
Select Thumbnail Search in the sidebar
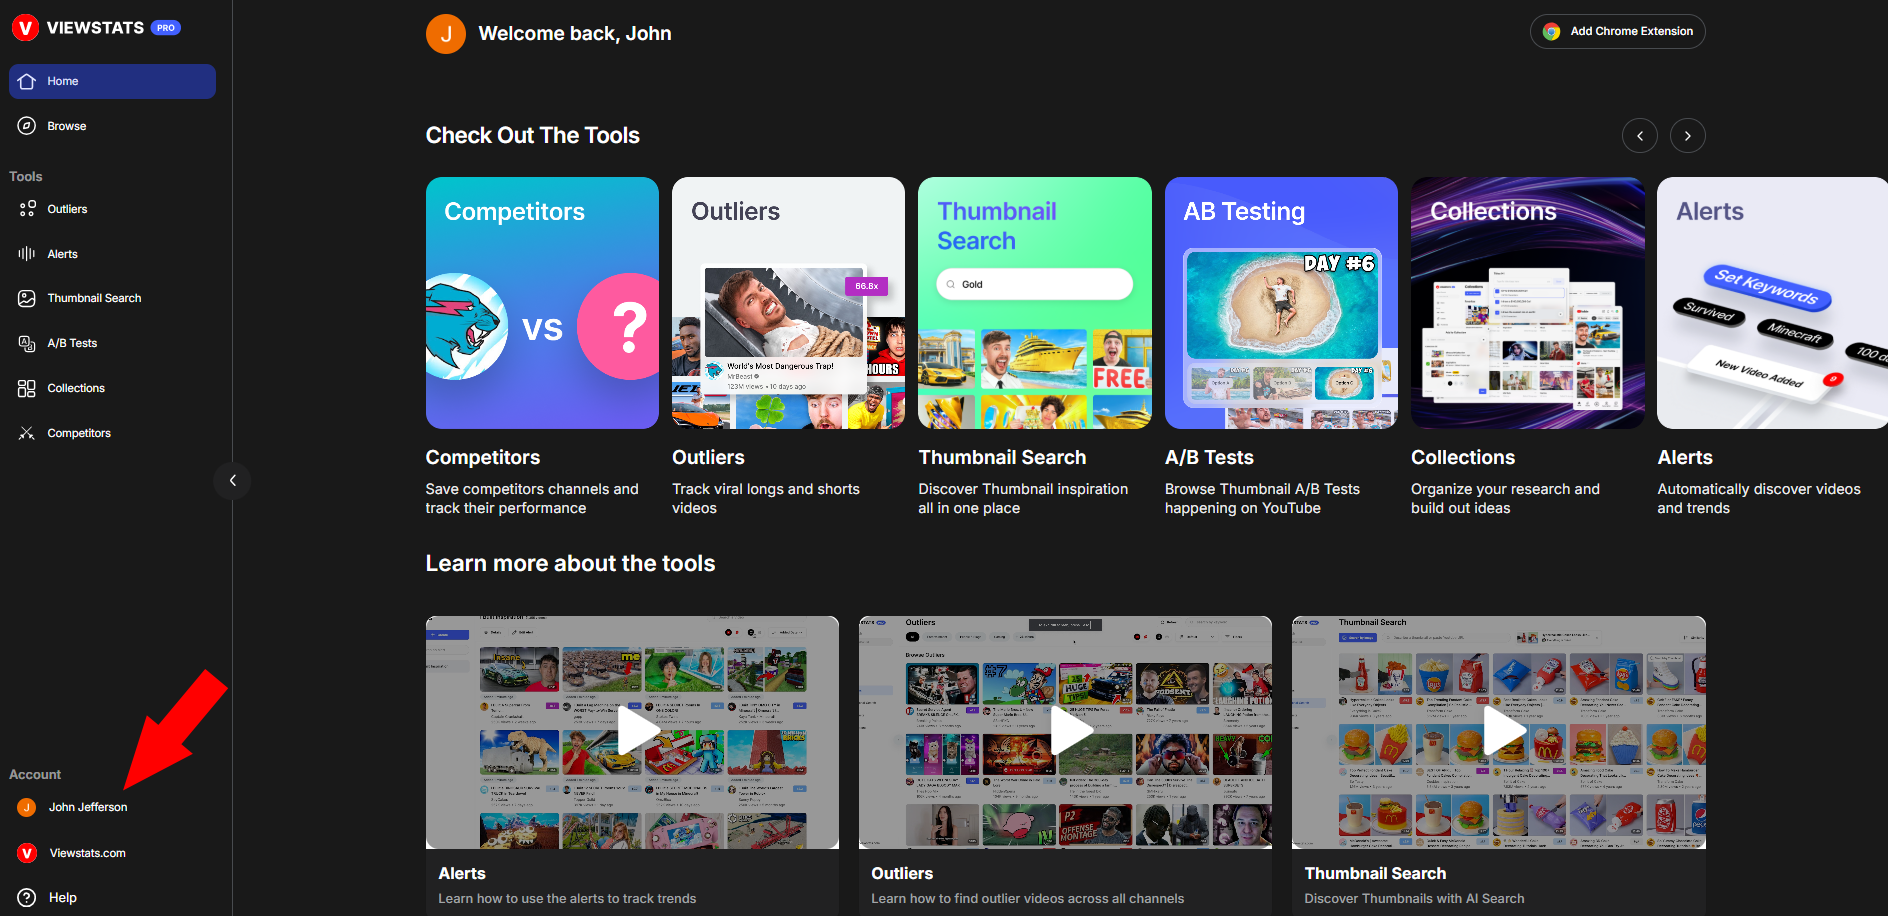click(x=112, y=298)
